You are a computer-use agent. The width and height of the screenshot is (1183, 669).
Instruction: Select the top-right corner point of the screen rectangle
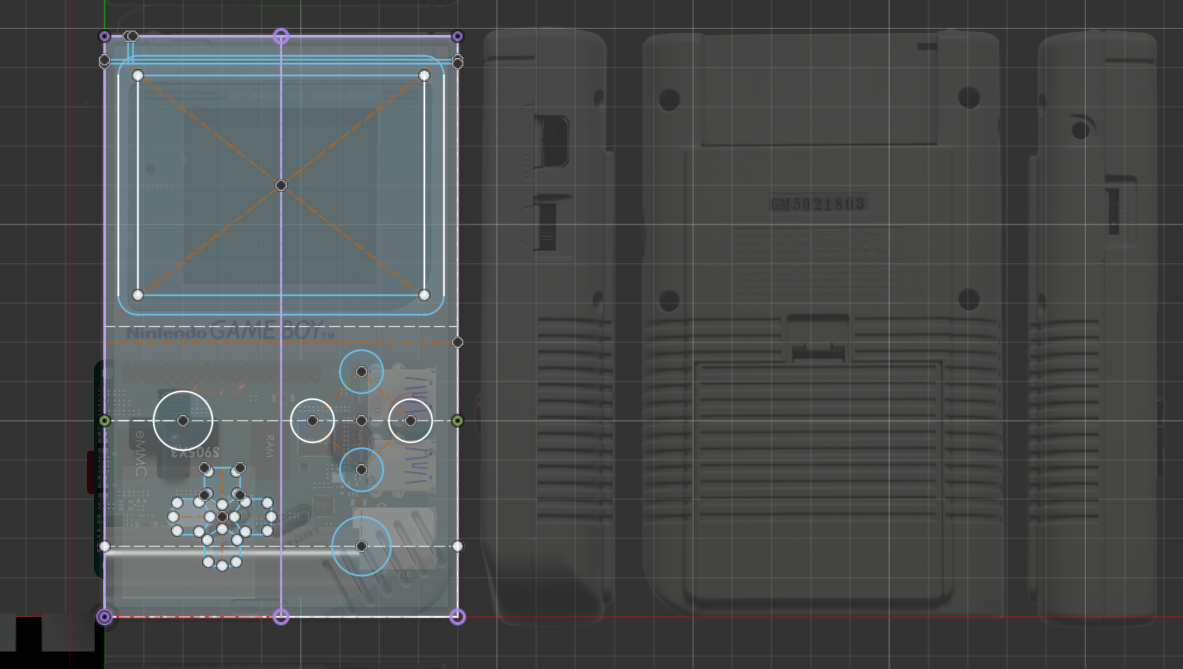[x=424, y=75]
